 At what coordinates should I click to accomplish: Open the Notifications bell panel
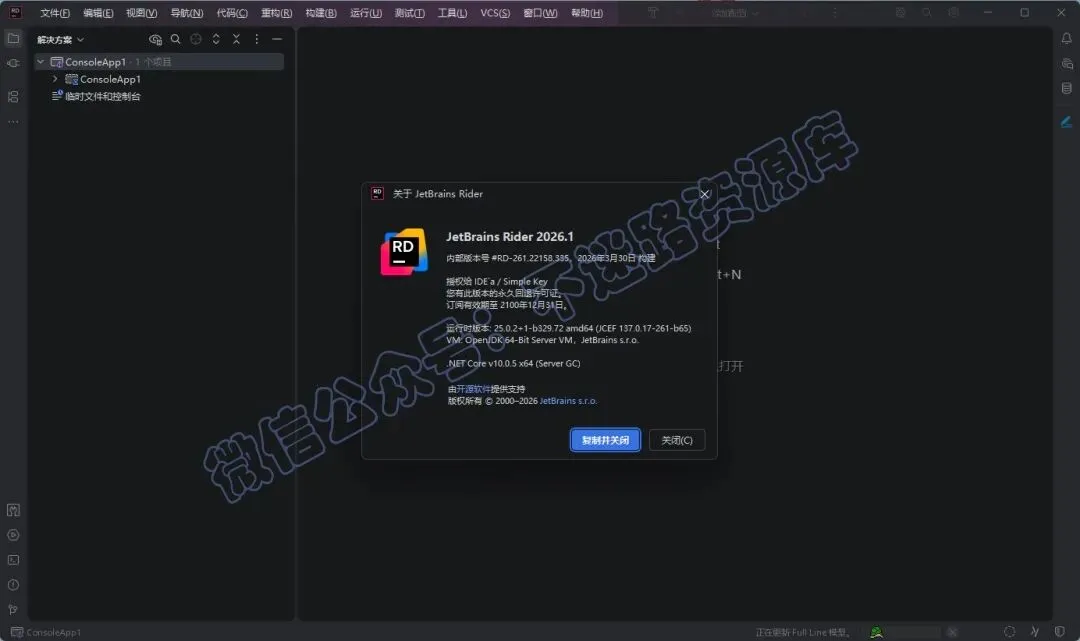tap(1066, 39)
